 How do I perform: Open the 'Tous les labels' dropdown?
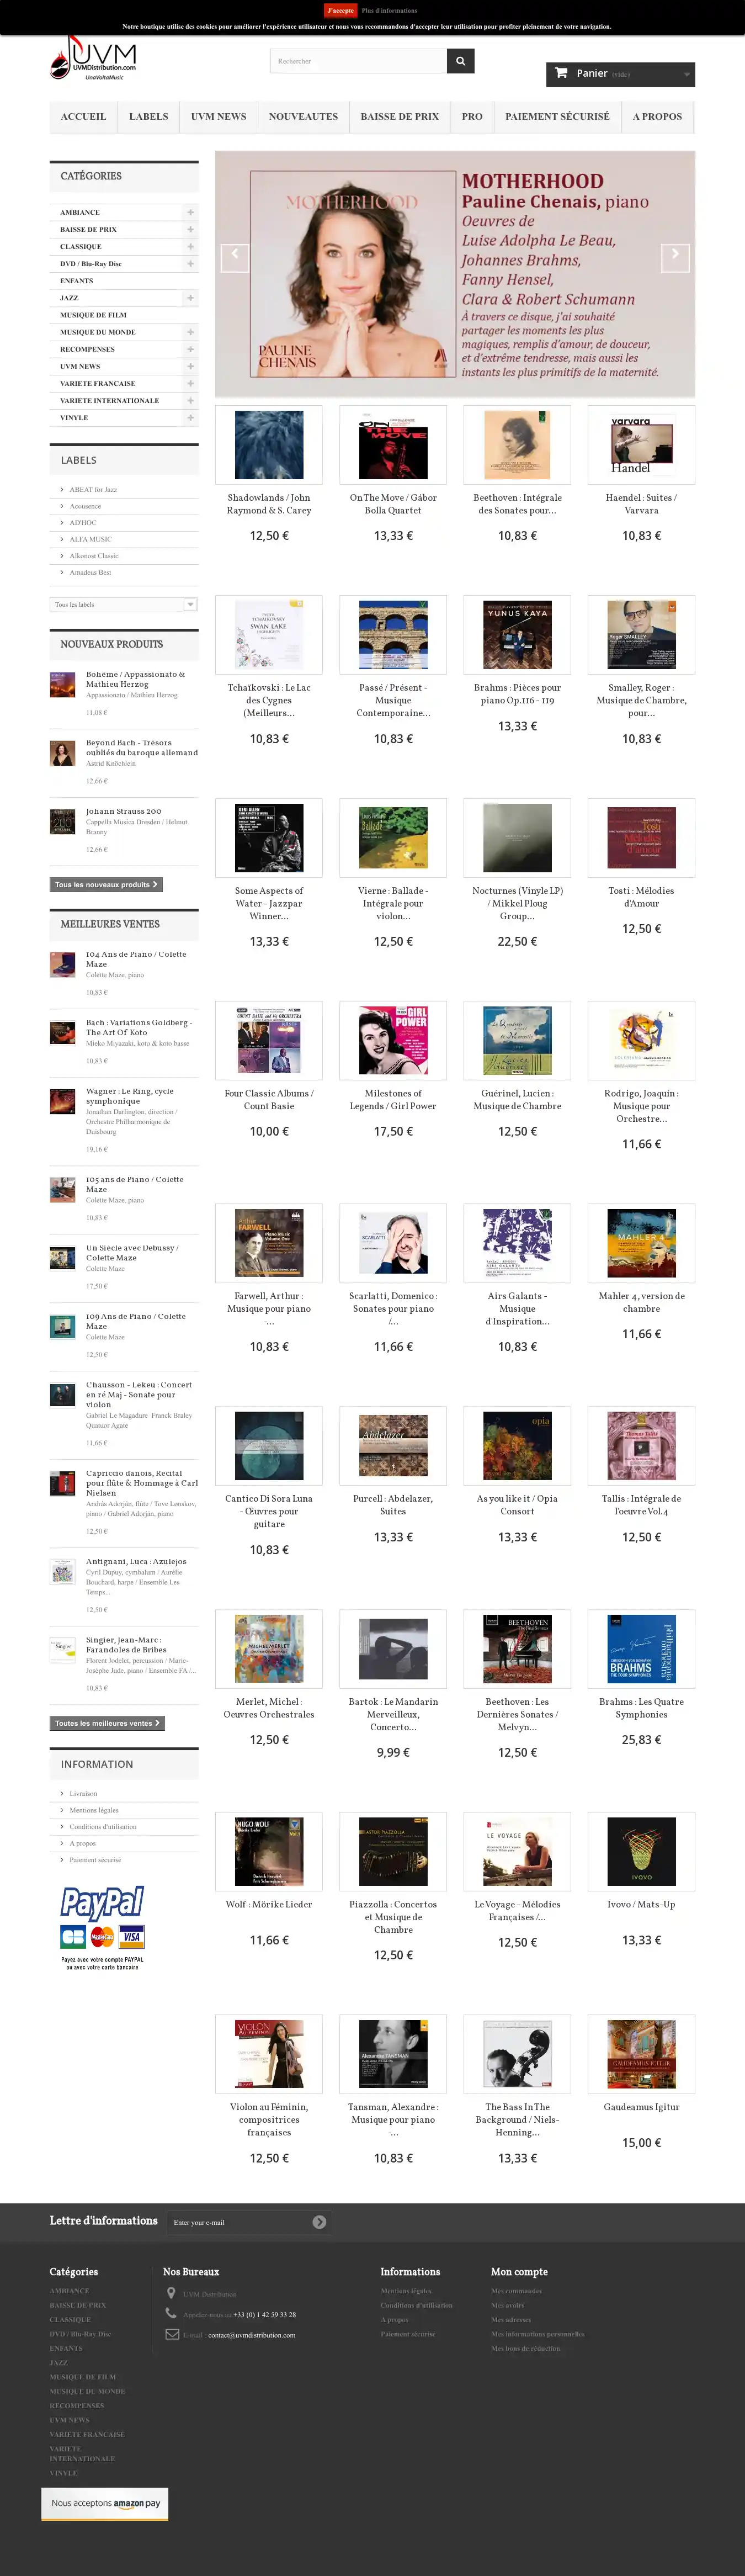(x=123, y=604)
